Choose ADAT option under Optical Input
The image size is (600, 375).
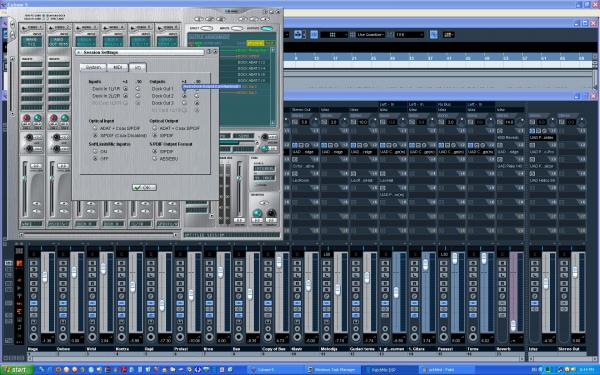tap(95, 128)
